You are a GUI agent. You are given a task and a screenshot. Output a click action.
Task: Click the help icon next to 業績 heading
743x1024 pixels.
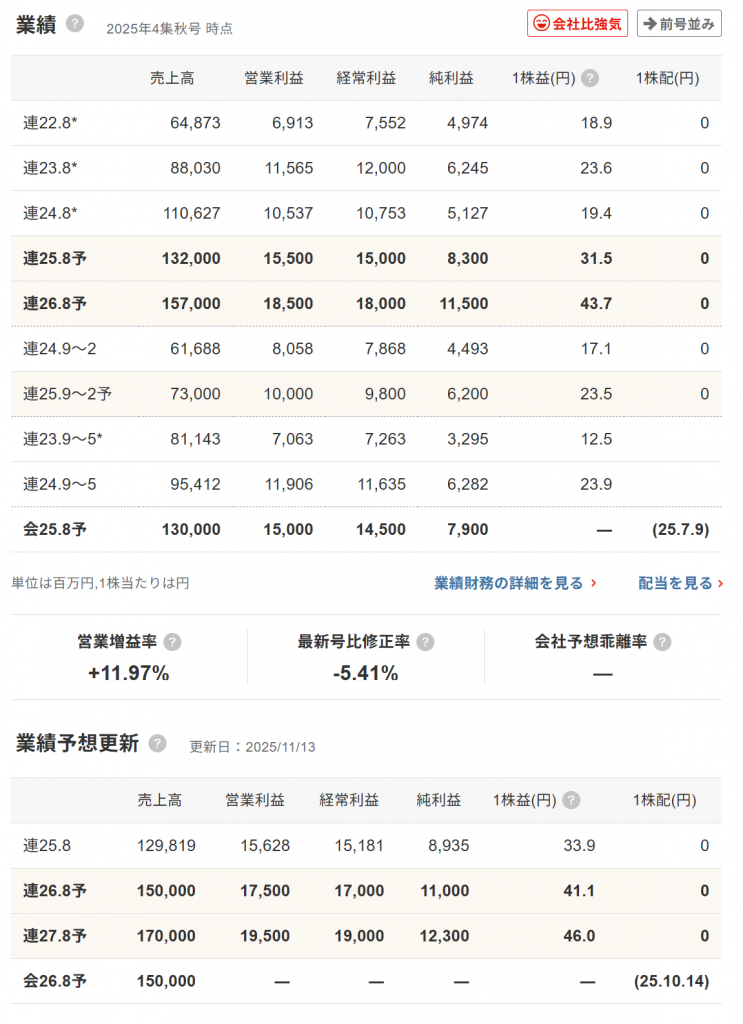(x=75, y=24)
